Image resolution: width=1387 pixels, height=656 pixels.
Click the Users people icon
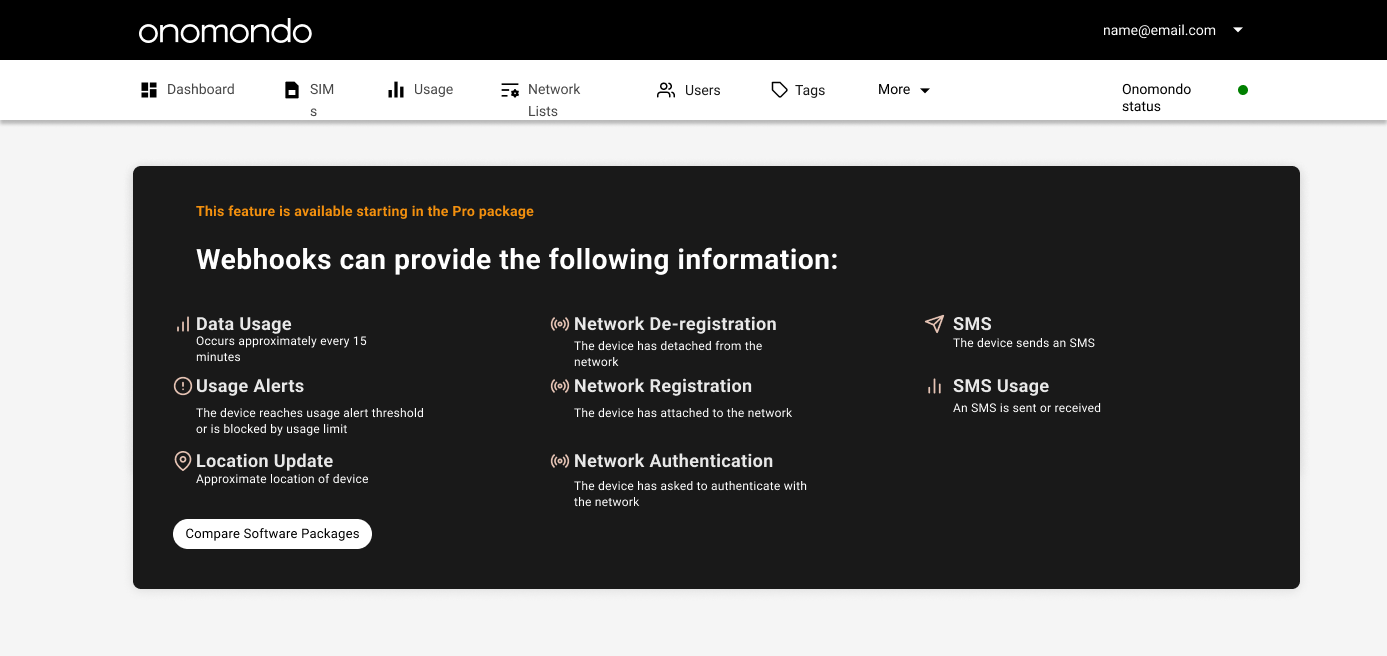pos(666,90)
